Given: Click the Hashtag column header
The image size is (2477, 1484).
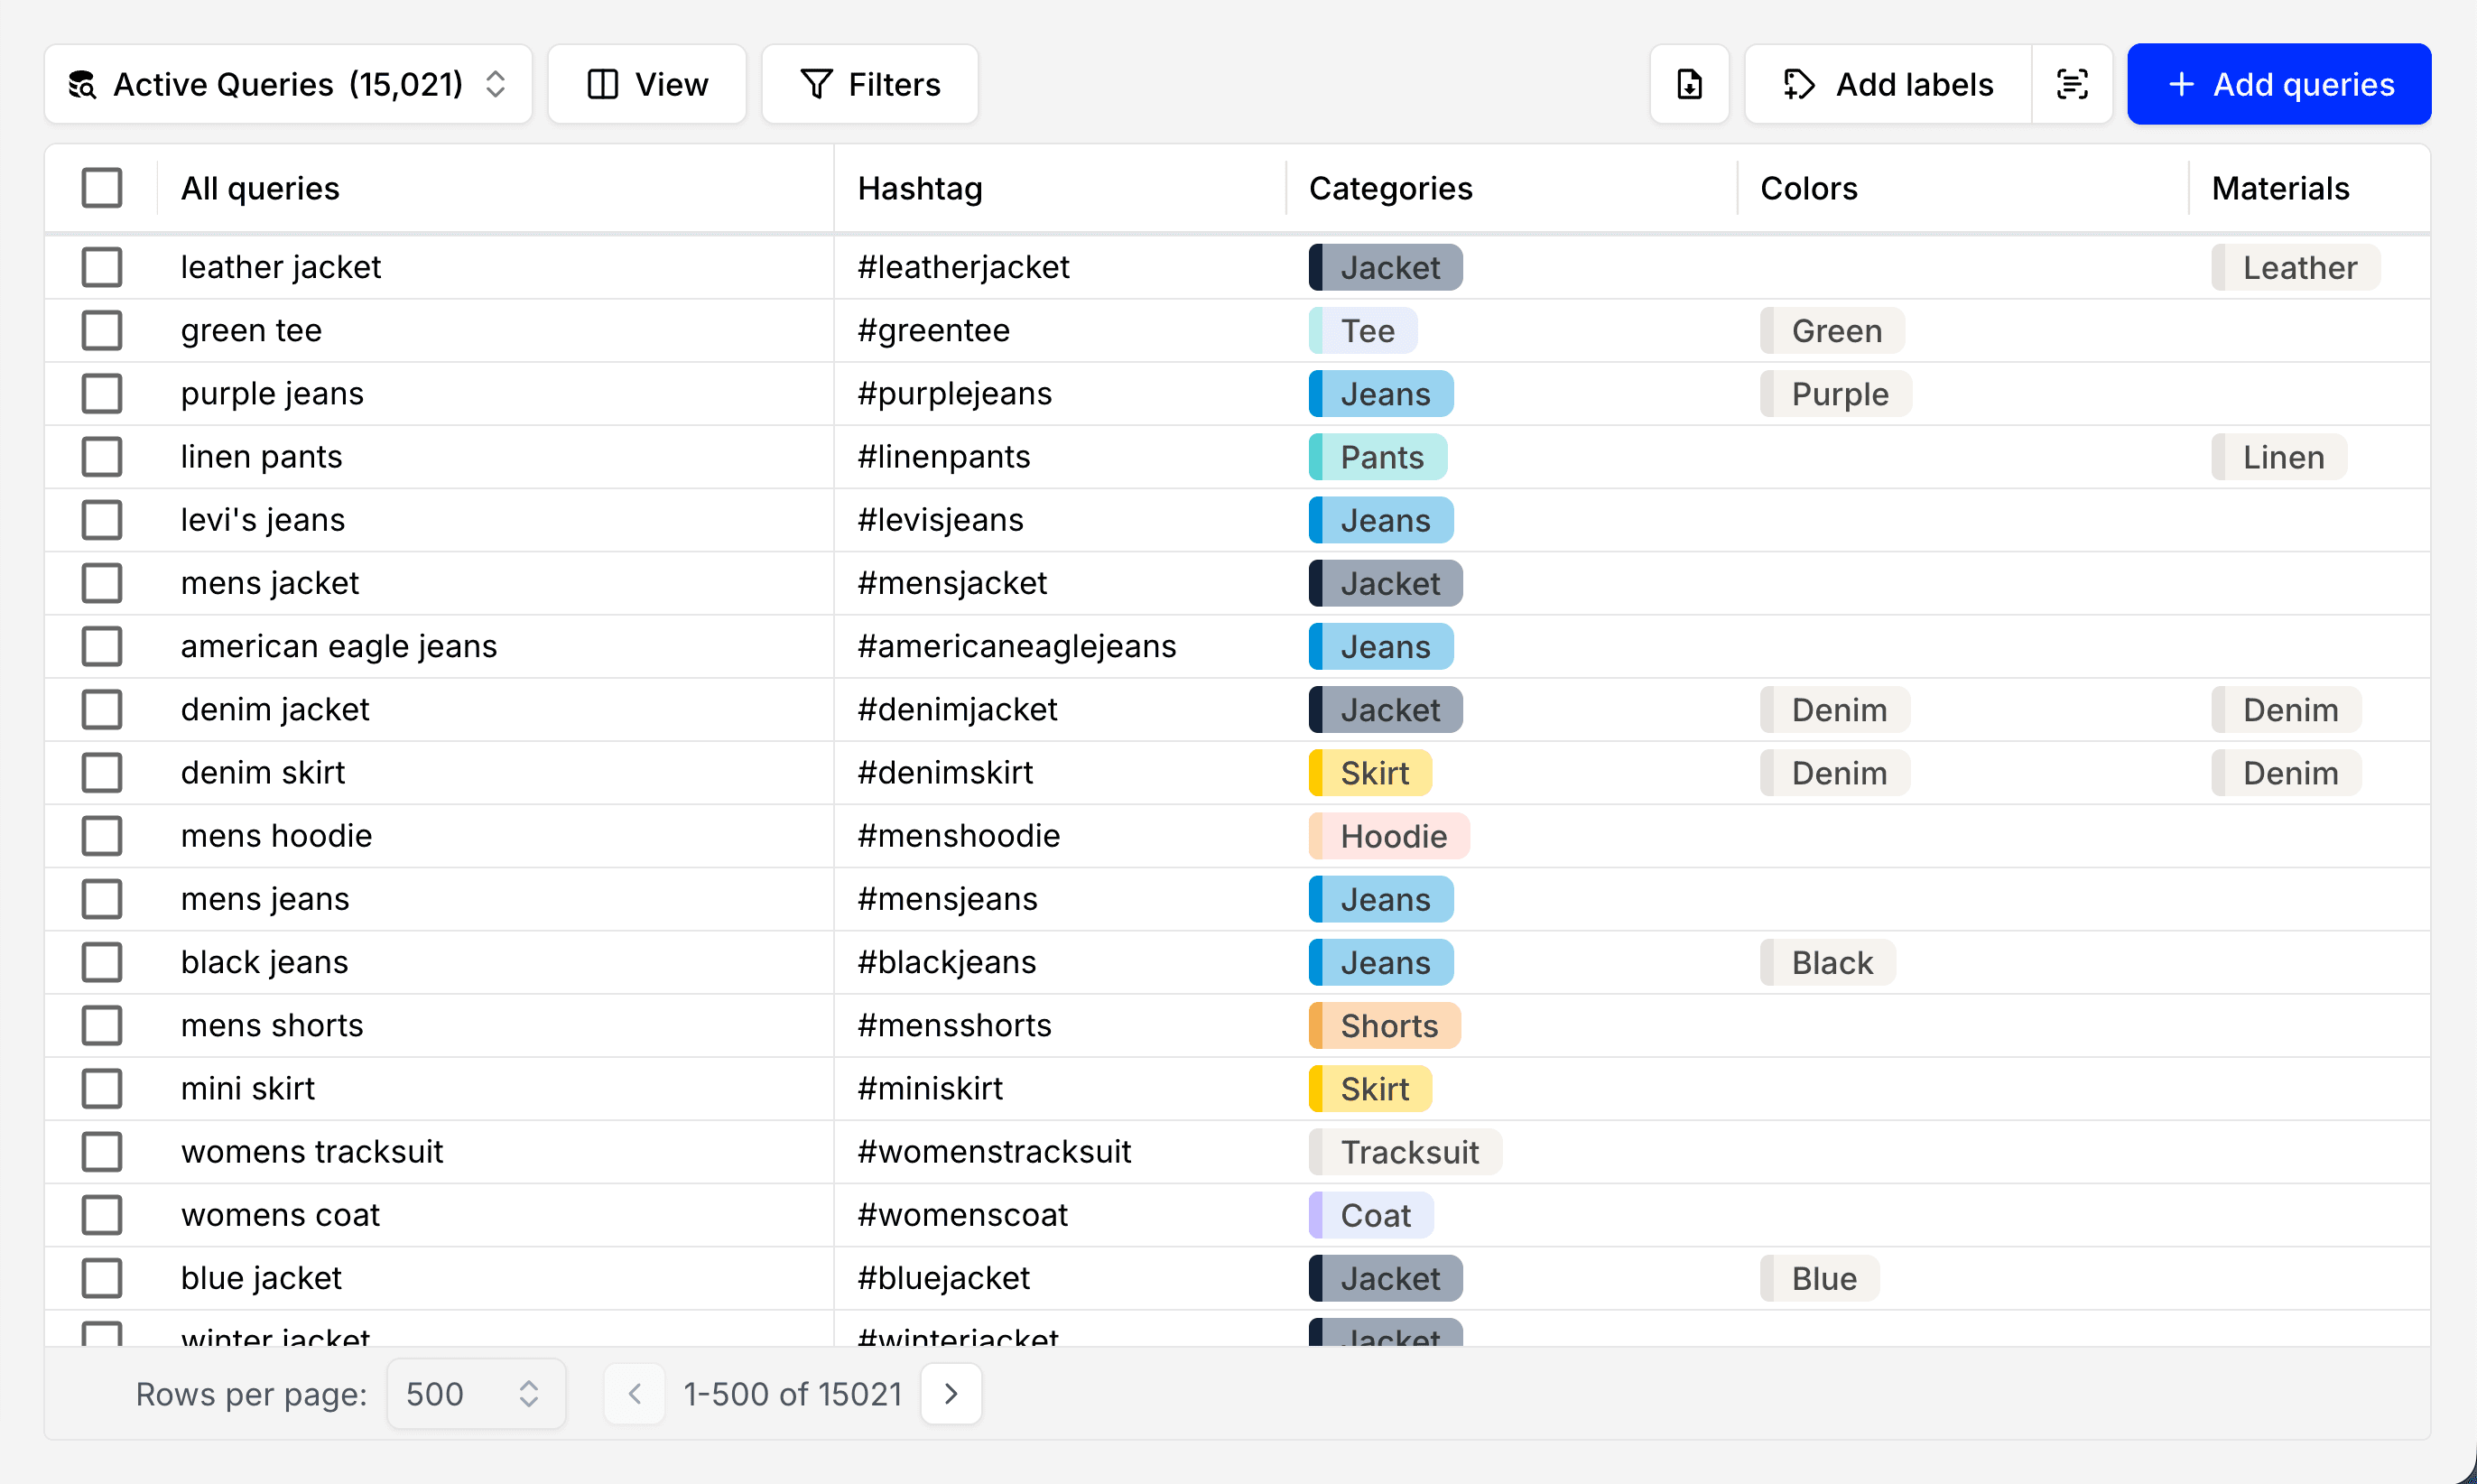Looking at the screenshot, I should click(x=920, y=188).
